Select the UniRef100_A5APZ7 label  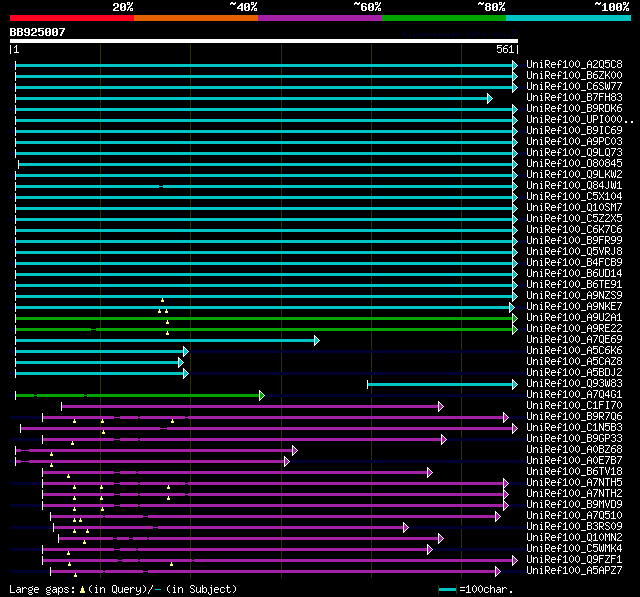(574, 571)
